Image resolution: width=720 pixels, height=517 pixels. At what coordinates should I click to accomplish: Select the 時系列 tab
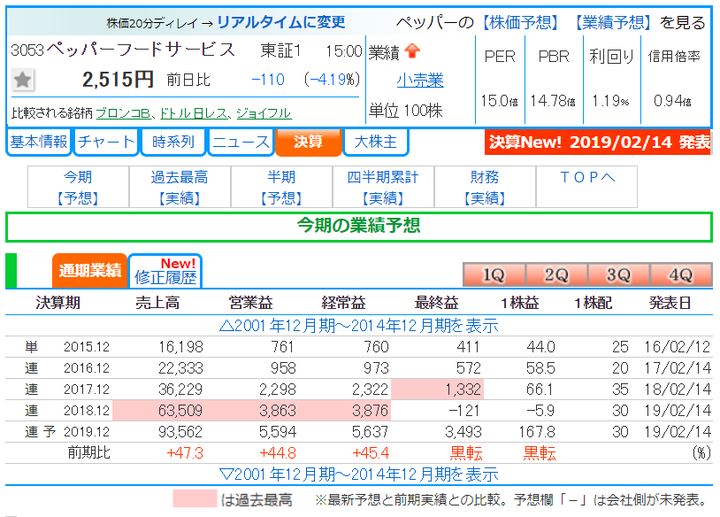click(173, 142)
